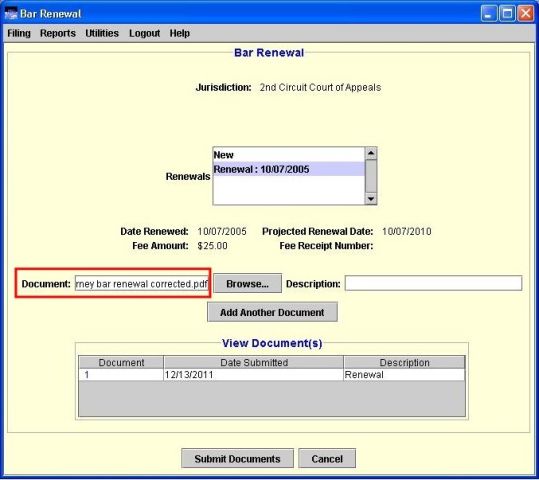This screenshot has width=539, height=480.
Task: Click Add Another Document button
Action: tap(272, 312)
